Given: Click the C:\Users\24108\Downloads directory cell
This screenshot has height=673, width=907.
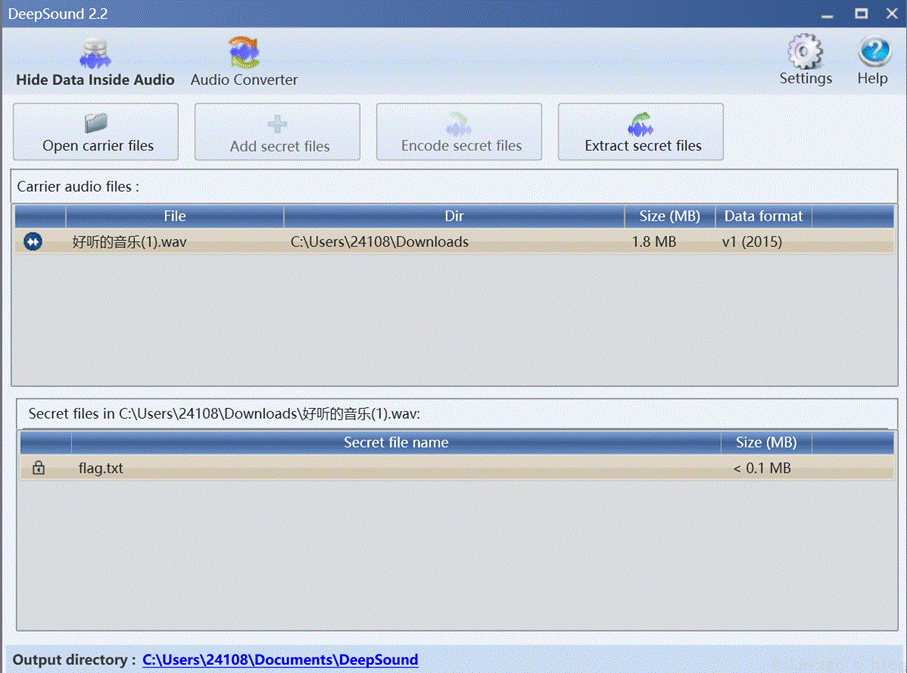Looking at the screenshot, I should [379, 241].
